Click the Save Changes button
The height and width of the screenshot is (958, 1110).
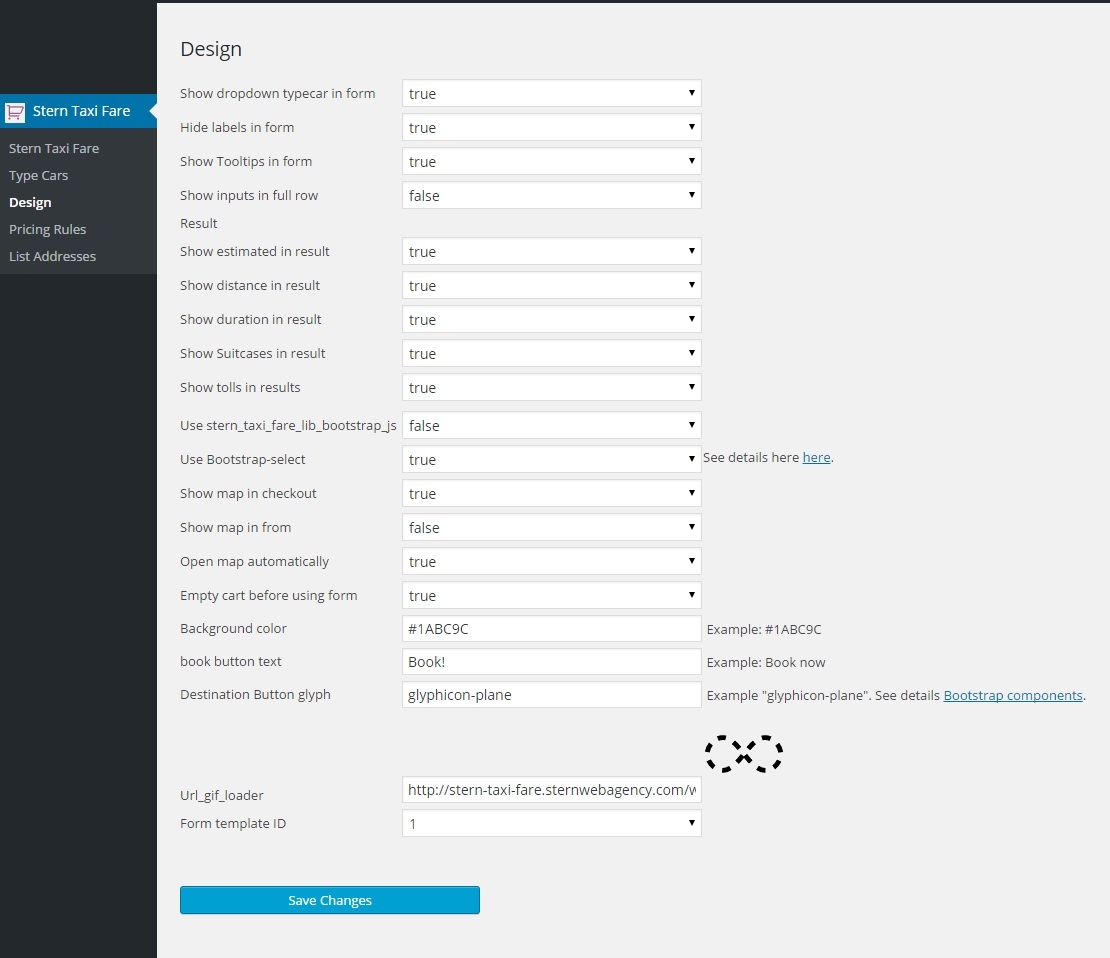coord(330,900)
